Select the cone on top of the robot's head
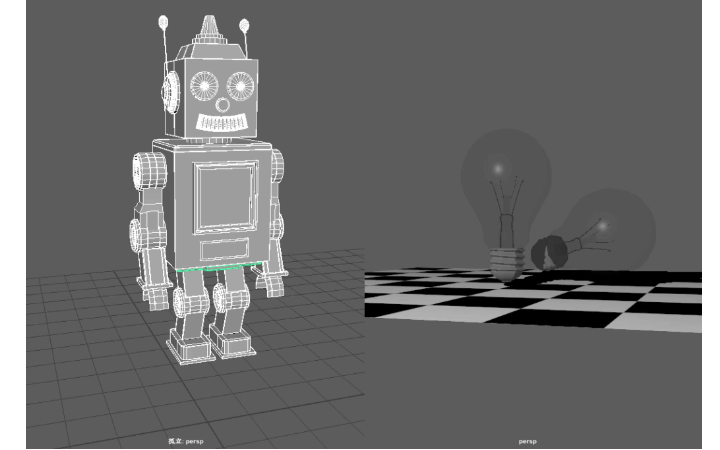Screen dimensions: 720x450 coord(208,28)
